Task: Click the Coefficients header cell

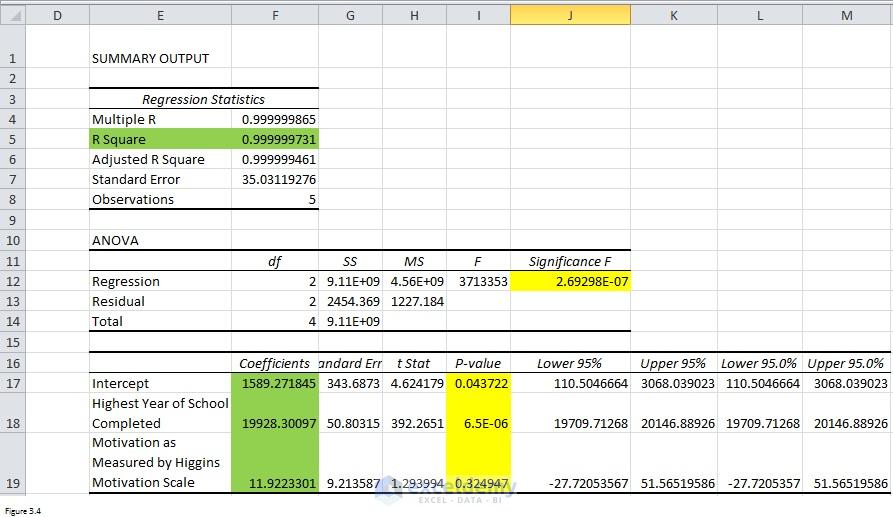Action: [275, 363]
